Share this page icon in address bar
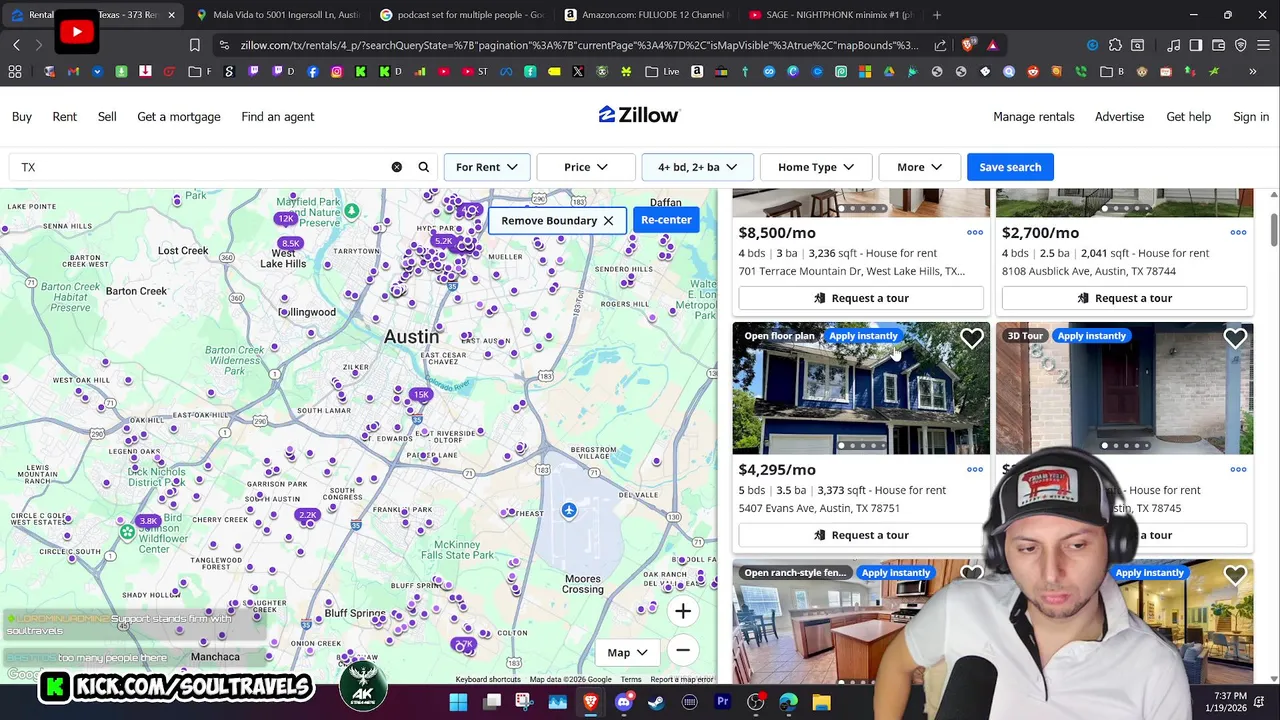 (x=941, y=45)
